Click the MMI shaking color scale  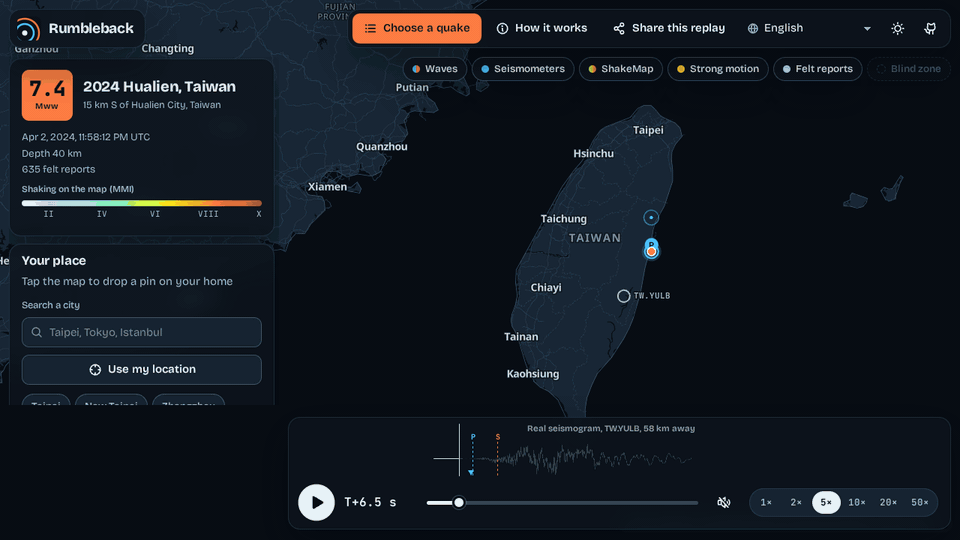pos(141,203)
